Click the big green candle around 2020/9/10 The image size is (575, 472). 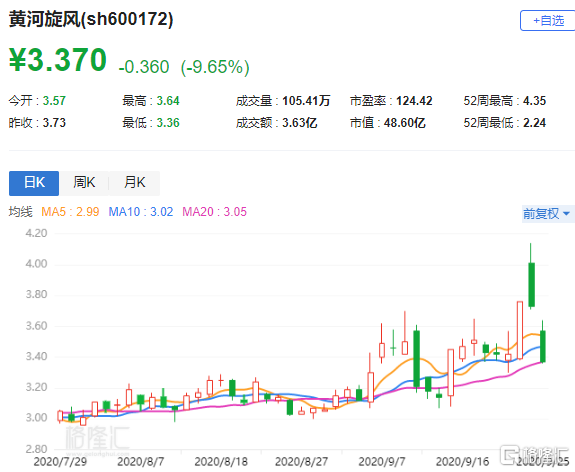point(416,359)
